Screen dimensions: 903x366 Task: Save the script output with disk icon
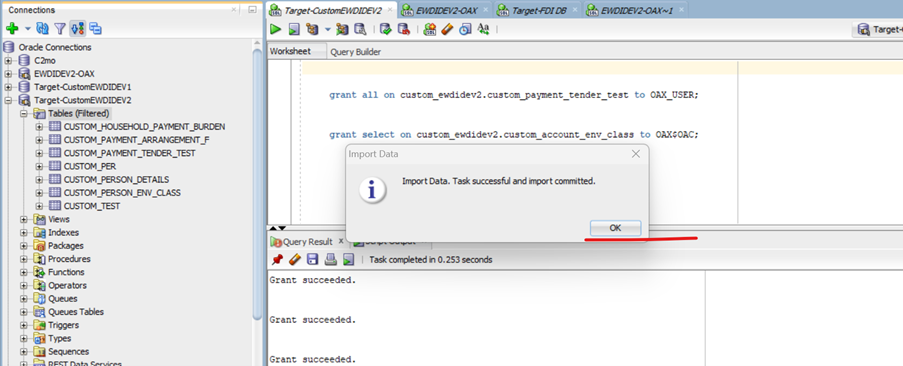[x=312, y=260]
